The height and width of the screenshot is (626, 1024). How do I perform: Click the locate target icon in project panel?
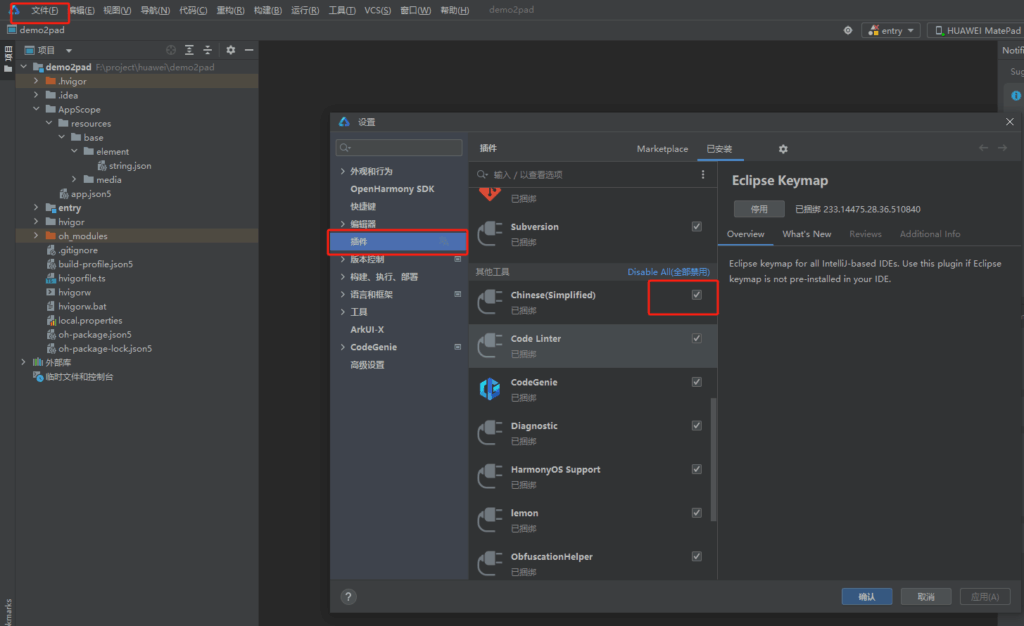point(171,50)
